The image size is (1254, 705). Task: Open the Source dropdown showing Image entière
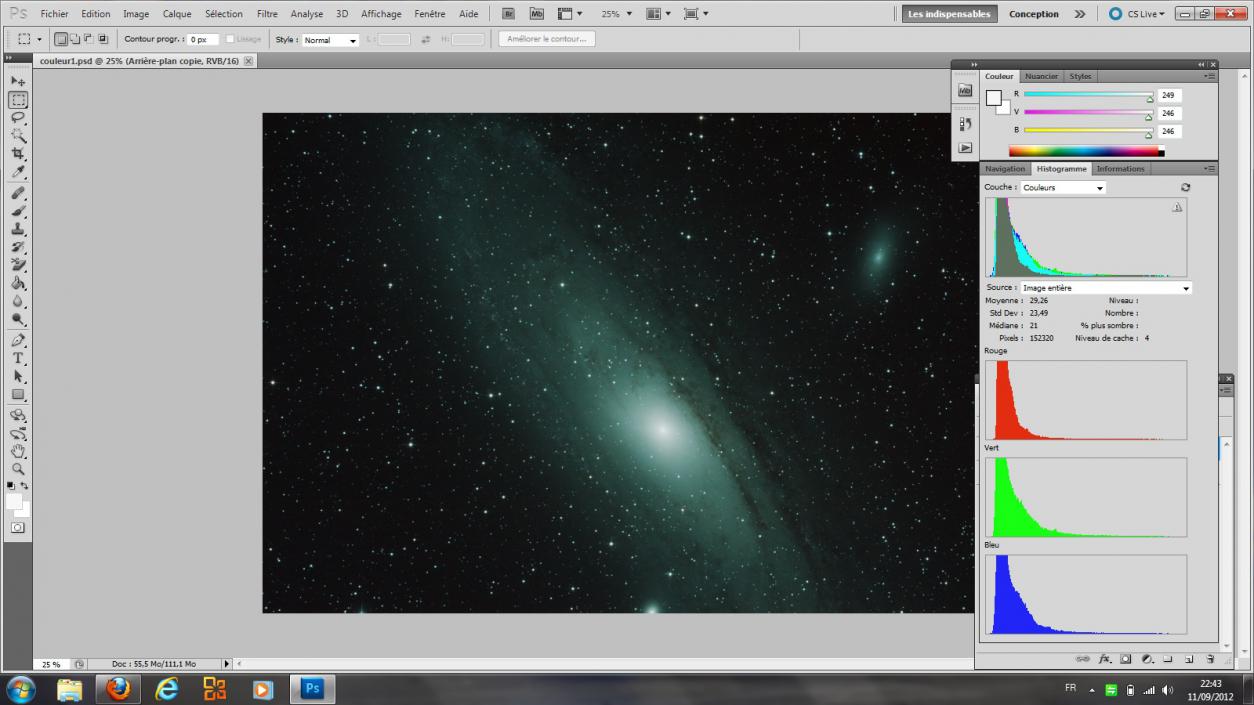1106,288
